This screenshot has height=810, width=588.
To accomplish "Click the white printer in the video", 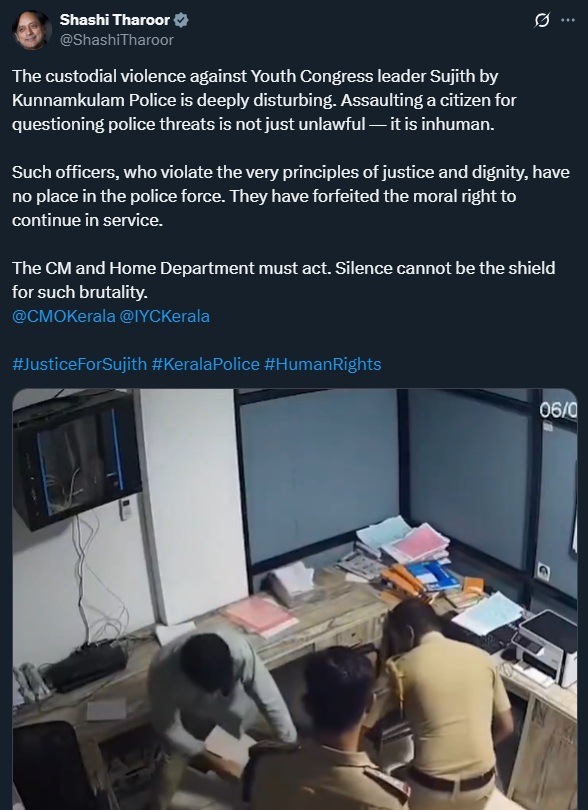I will point(545,646).
